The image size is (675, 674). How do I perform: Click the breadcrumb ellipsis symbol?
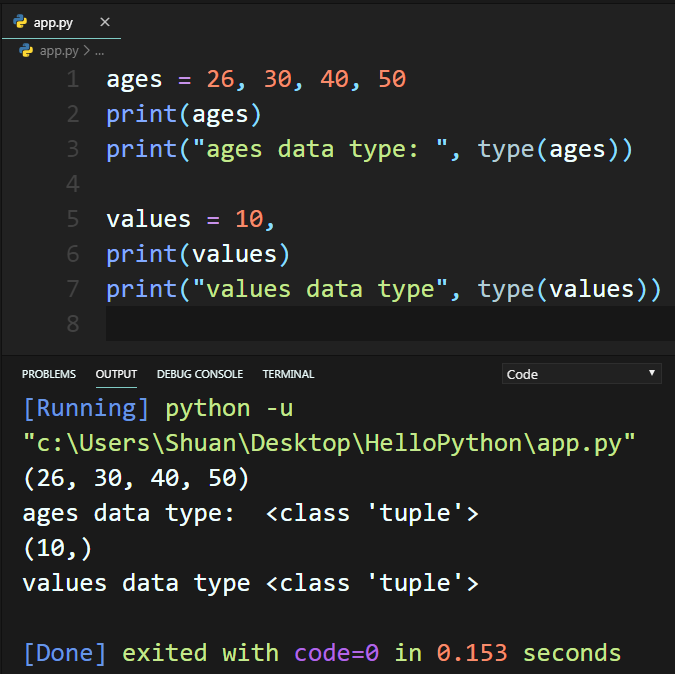click(99, 53)
